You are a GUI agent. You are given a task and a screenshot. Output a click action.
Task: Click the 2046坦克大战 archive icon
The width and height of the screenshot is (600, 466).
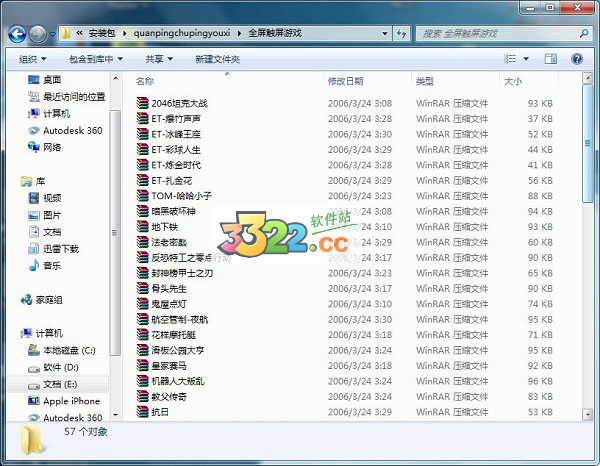point(142,103)
